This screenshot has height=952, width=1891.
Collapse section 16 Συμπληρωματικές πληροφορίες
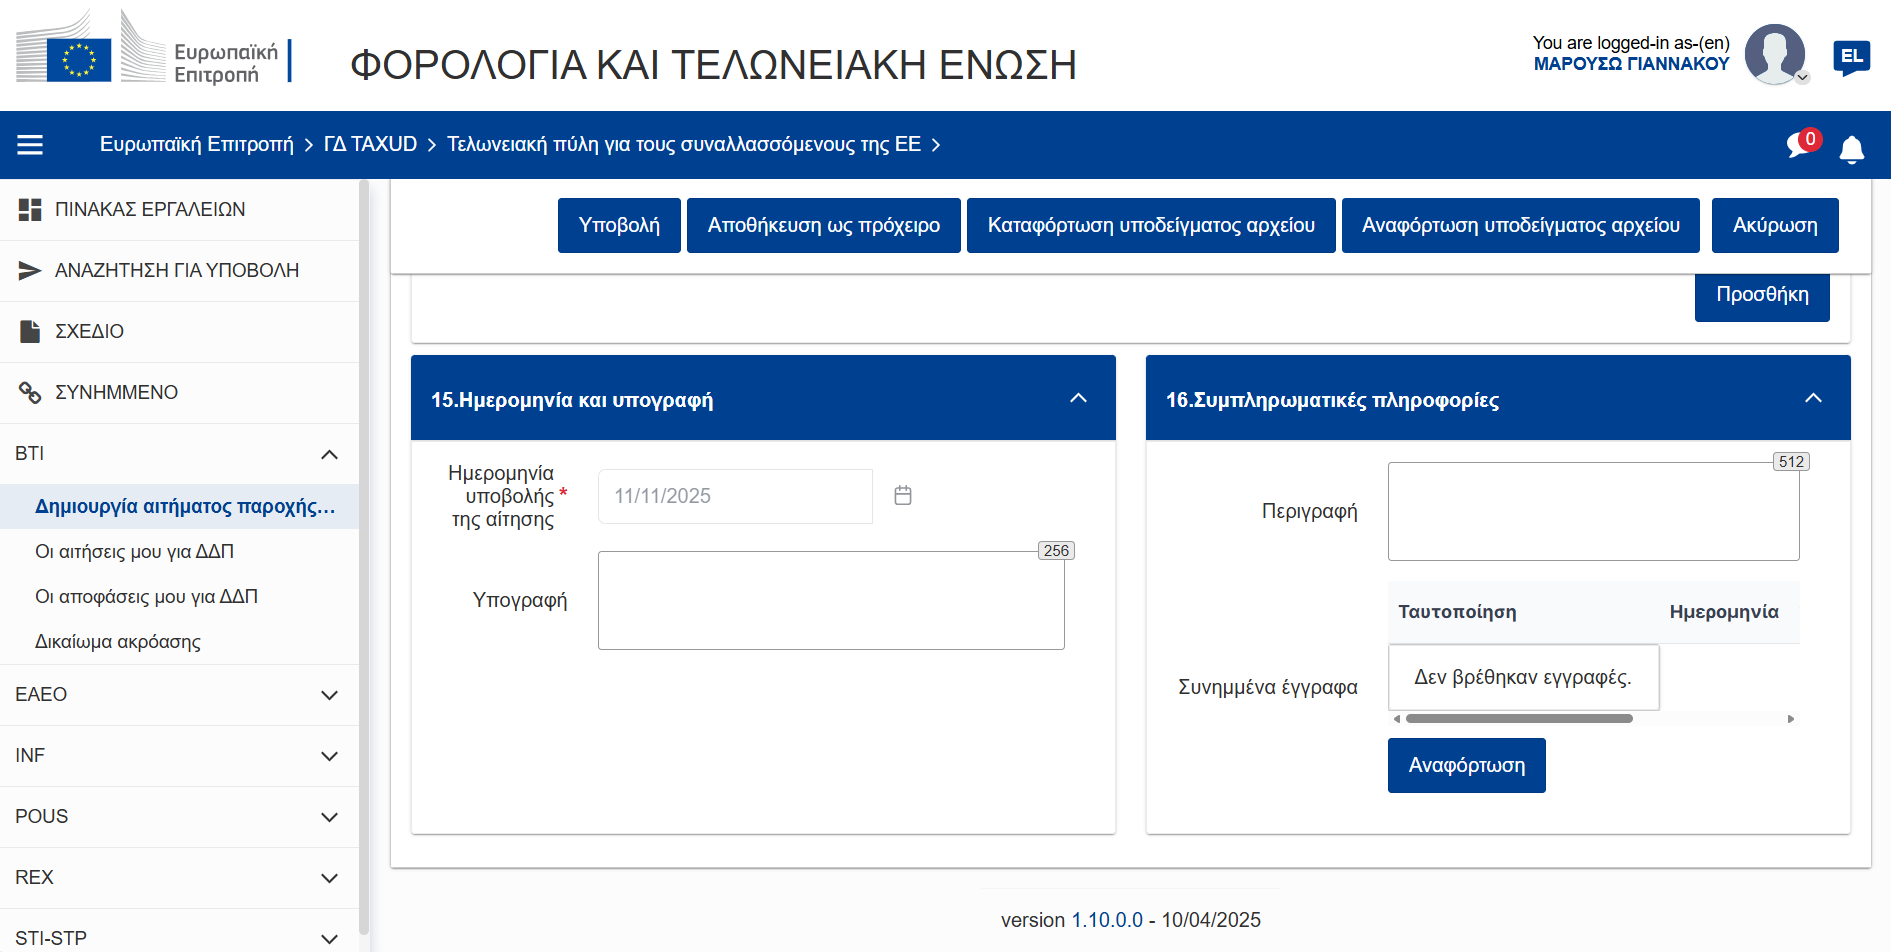point(1812,399)
